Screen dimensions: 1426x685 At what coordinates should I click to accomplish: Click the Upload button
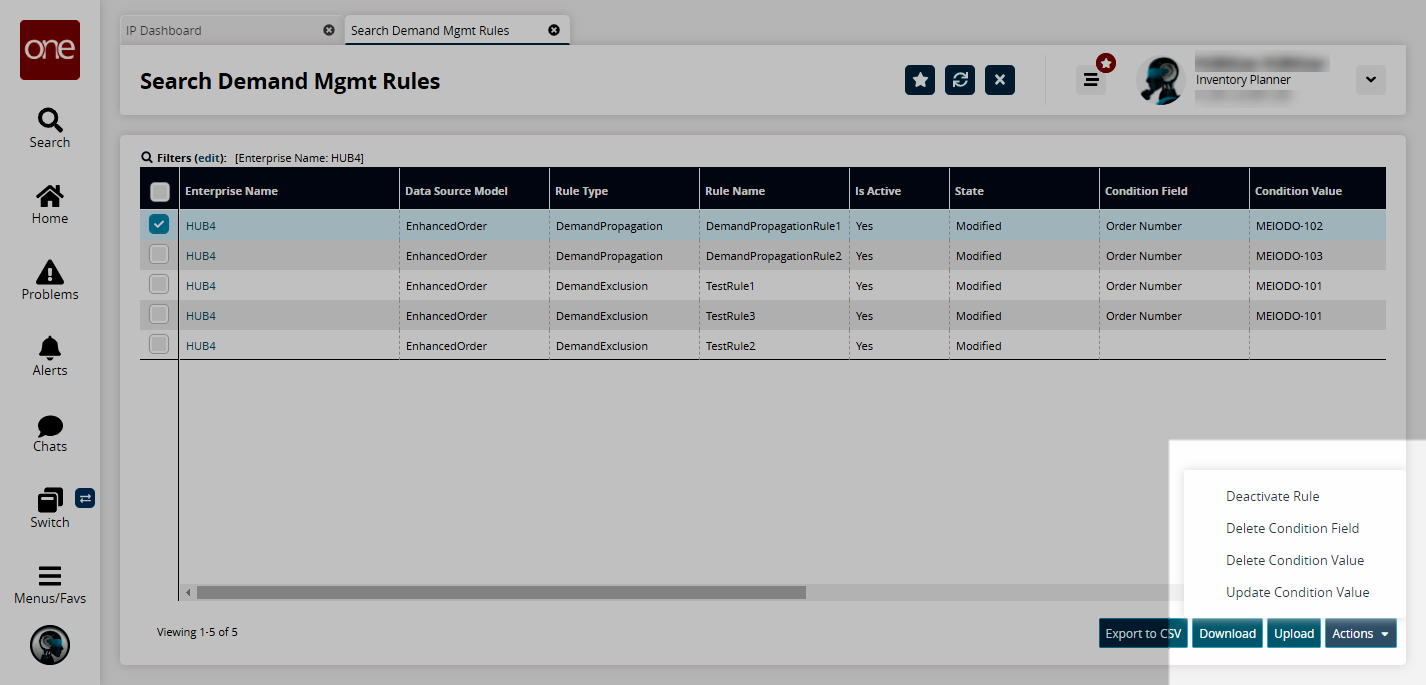pos(1294,633)
